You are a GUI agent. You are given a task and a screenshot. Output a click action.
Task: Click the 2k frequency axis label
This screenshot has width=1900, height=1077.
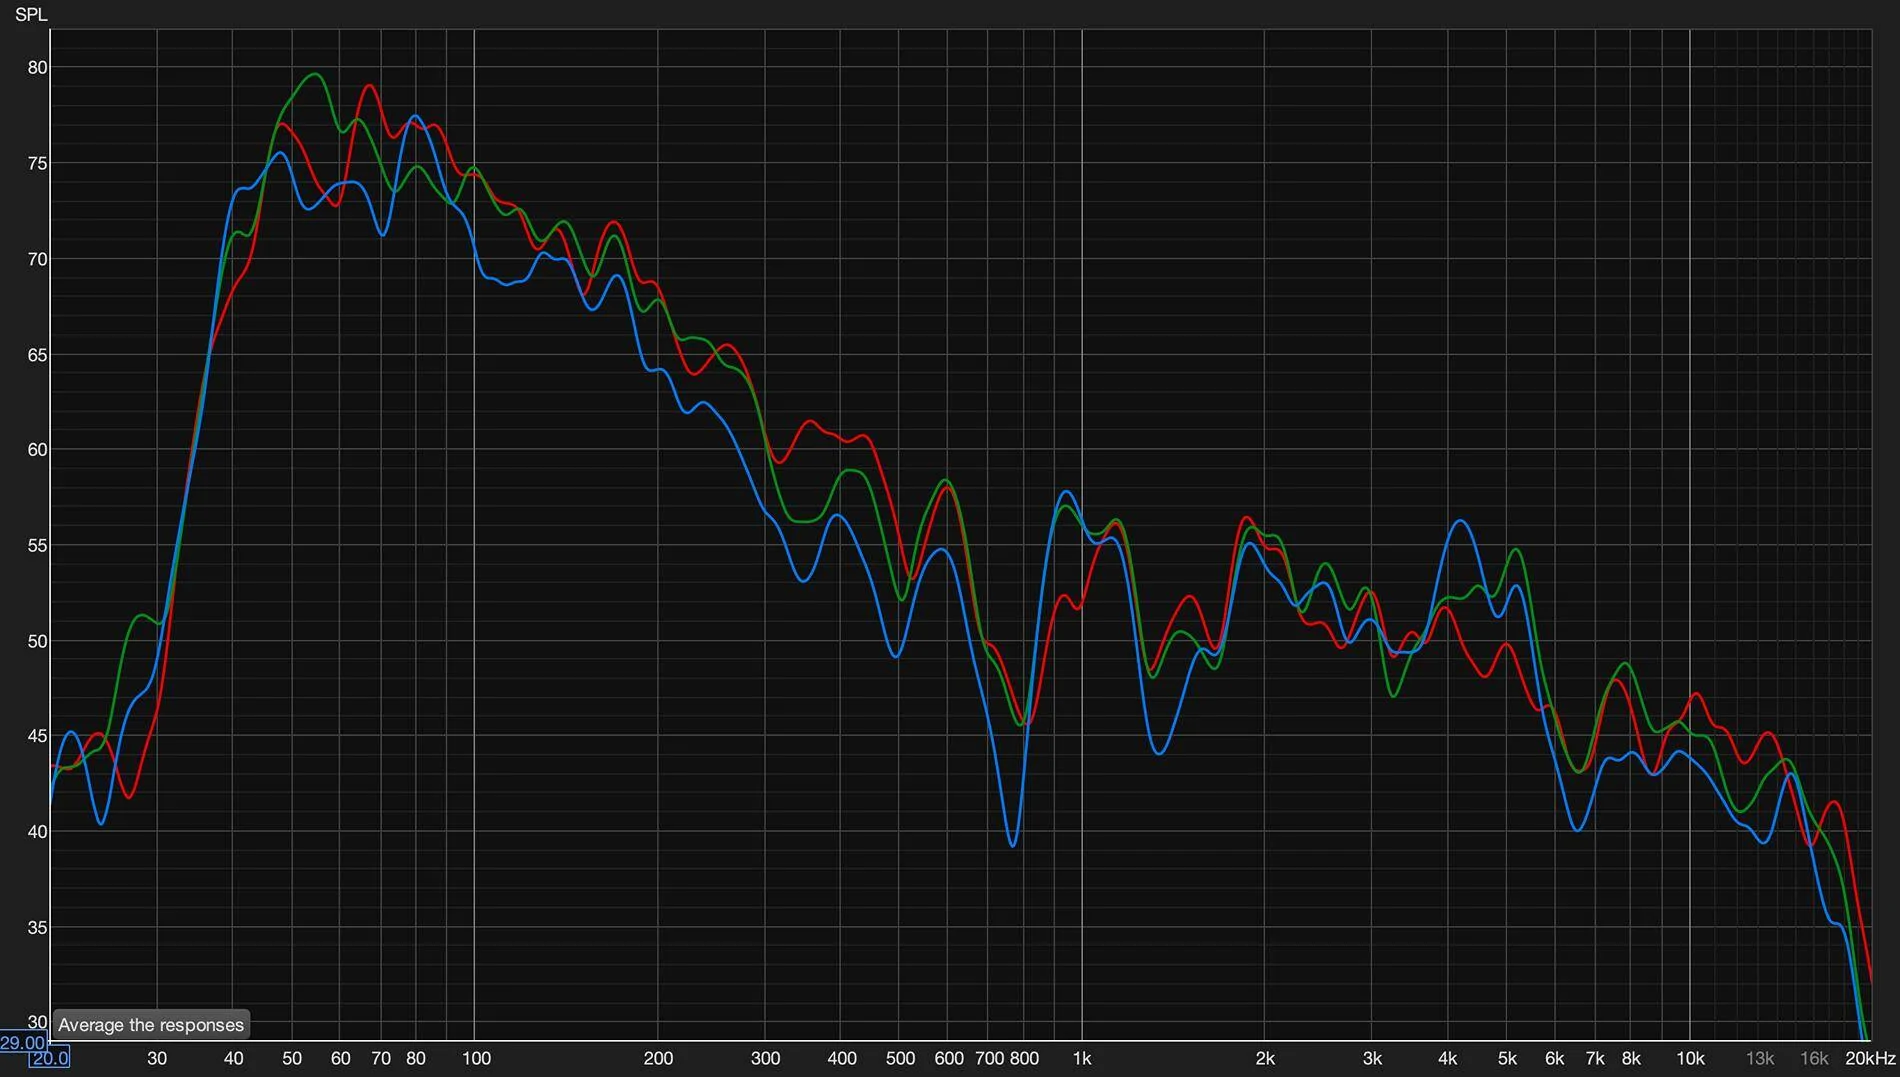click(x=1265, y=1058)
